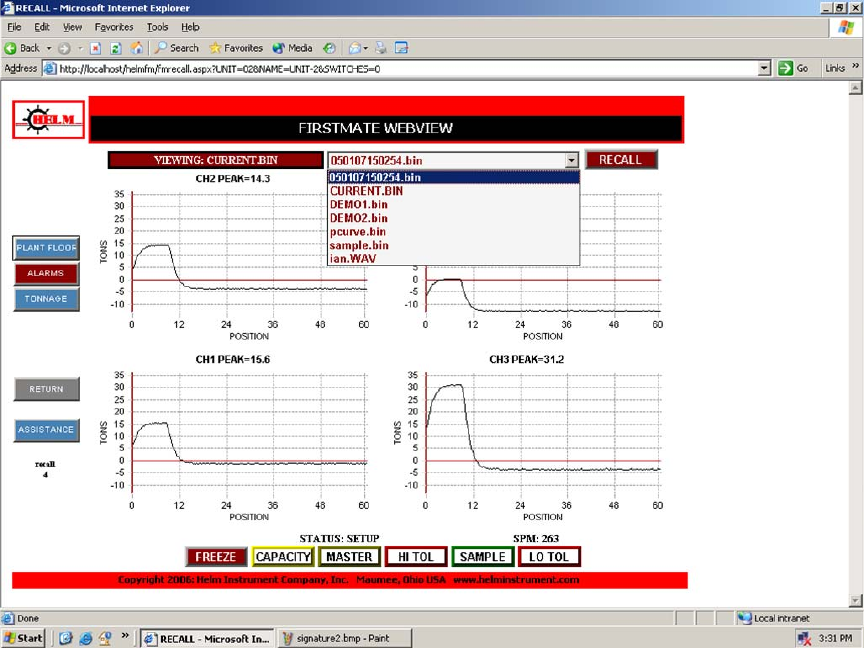Open the Favorites toolbar button
This screenshot has width=864, height=648.
pyautogui.click(x=236, y=48)
